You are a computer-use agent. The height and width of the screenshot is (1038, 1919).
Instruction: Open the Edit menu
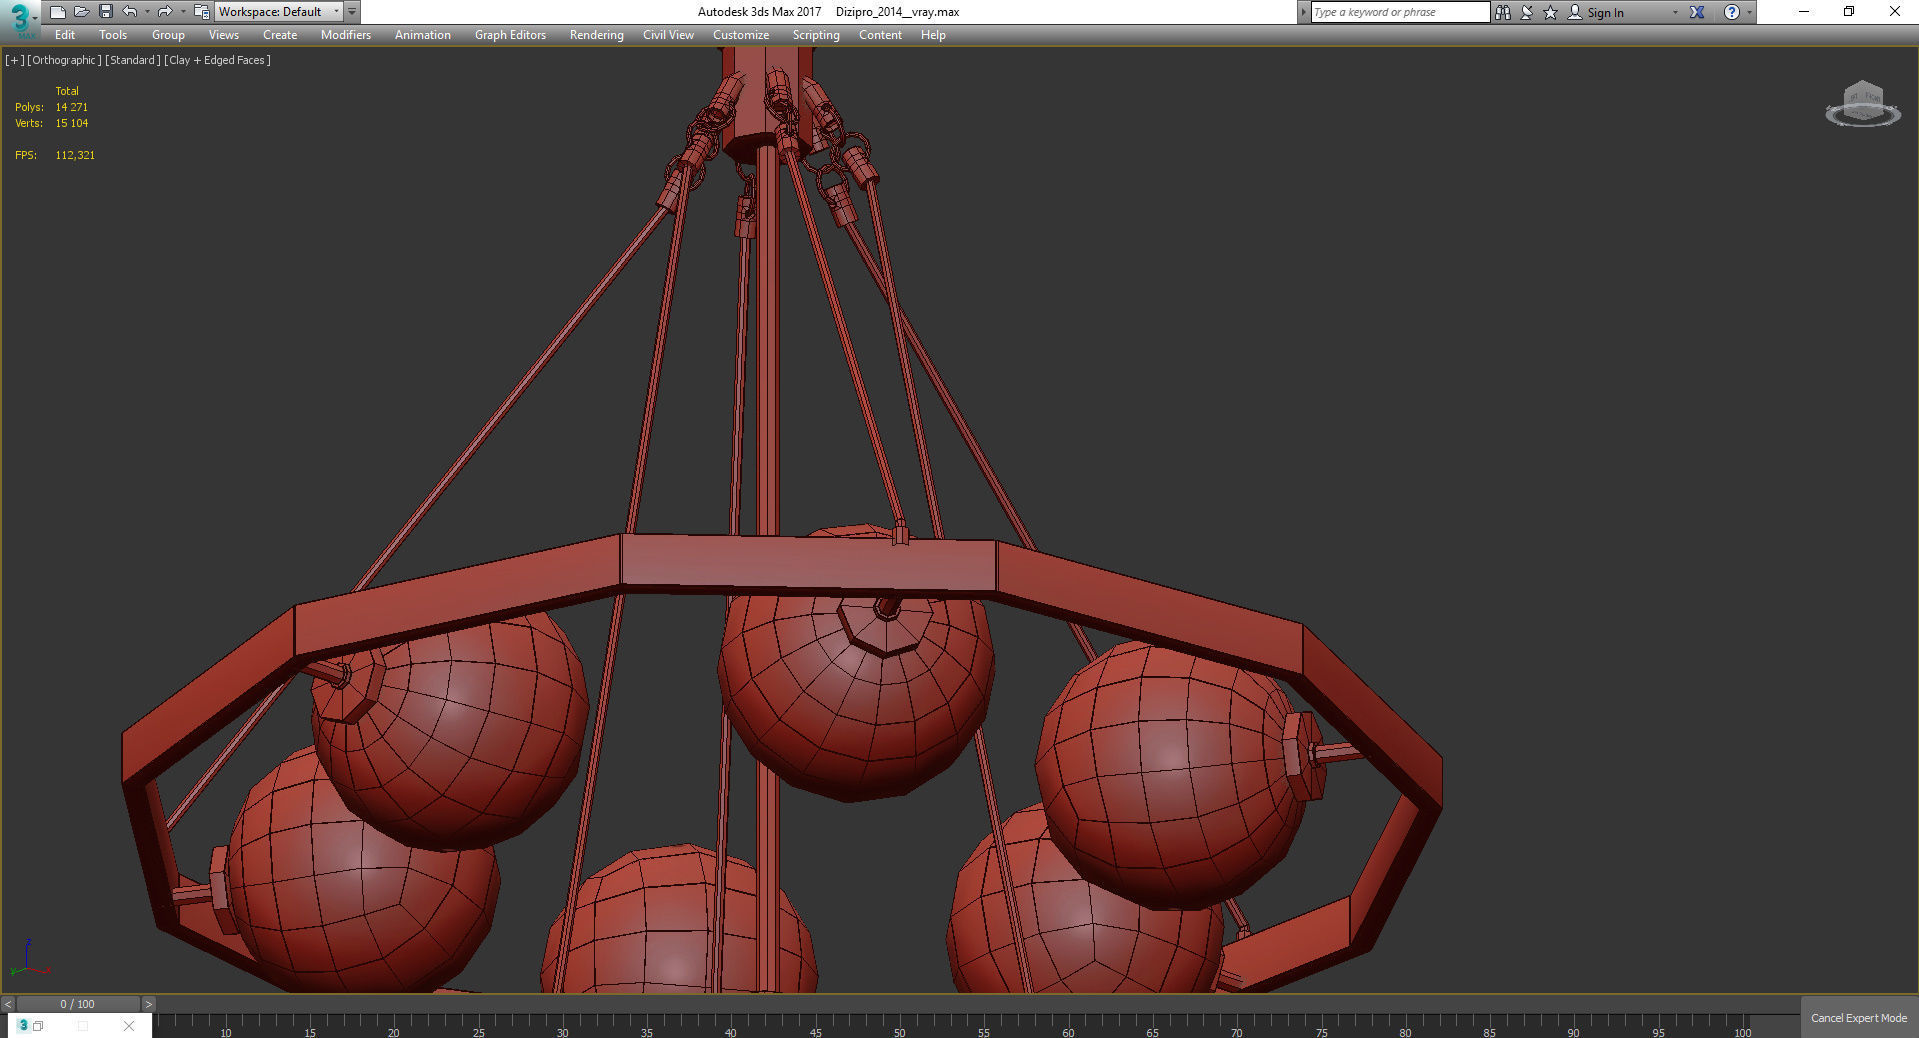point(65,35)
